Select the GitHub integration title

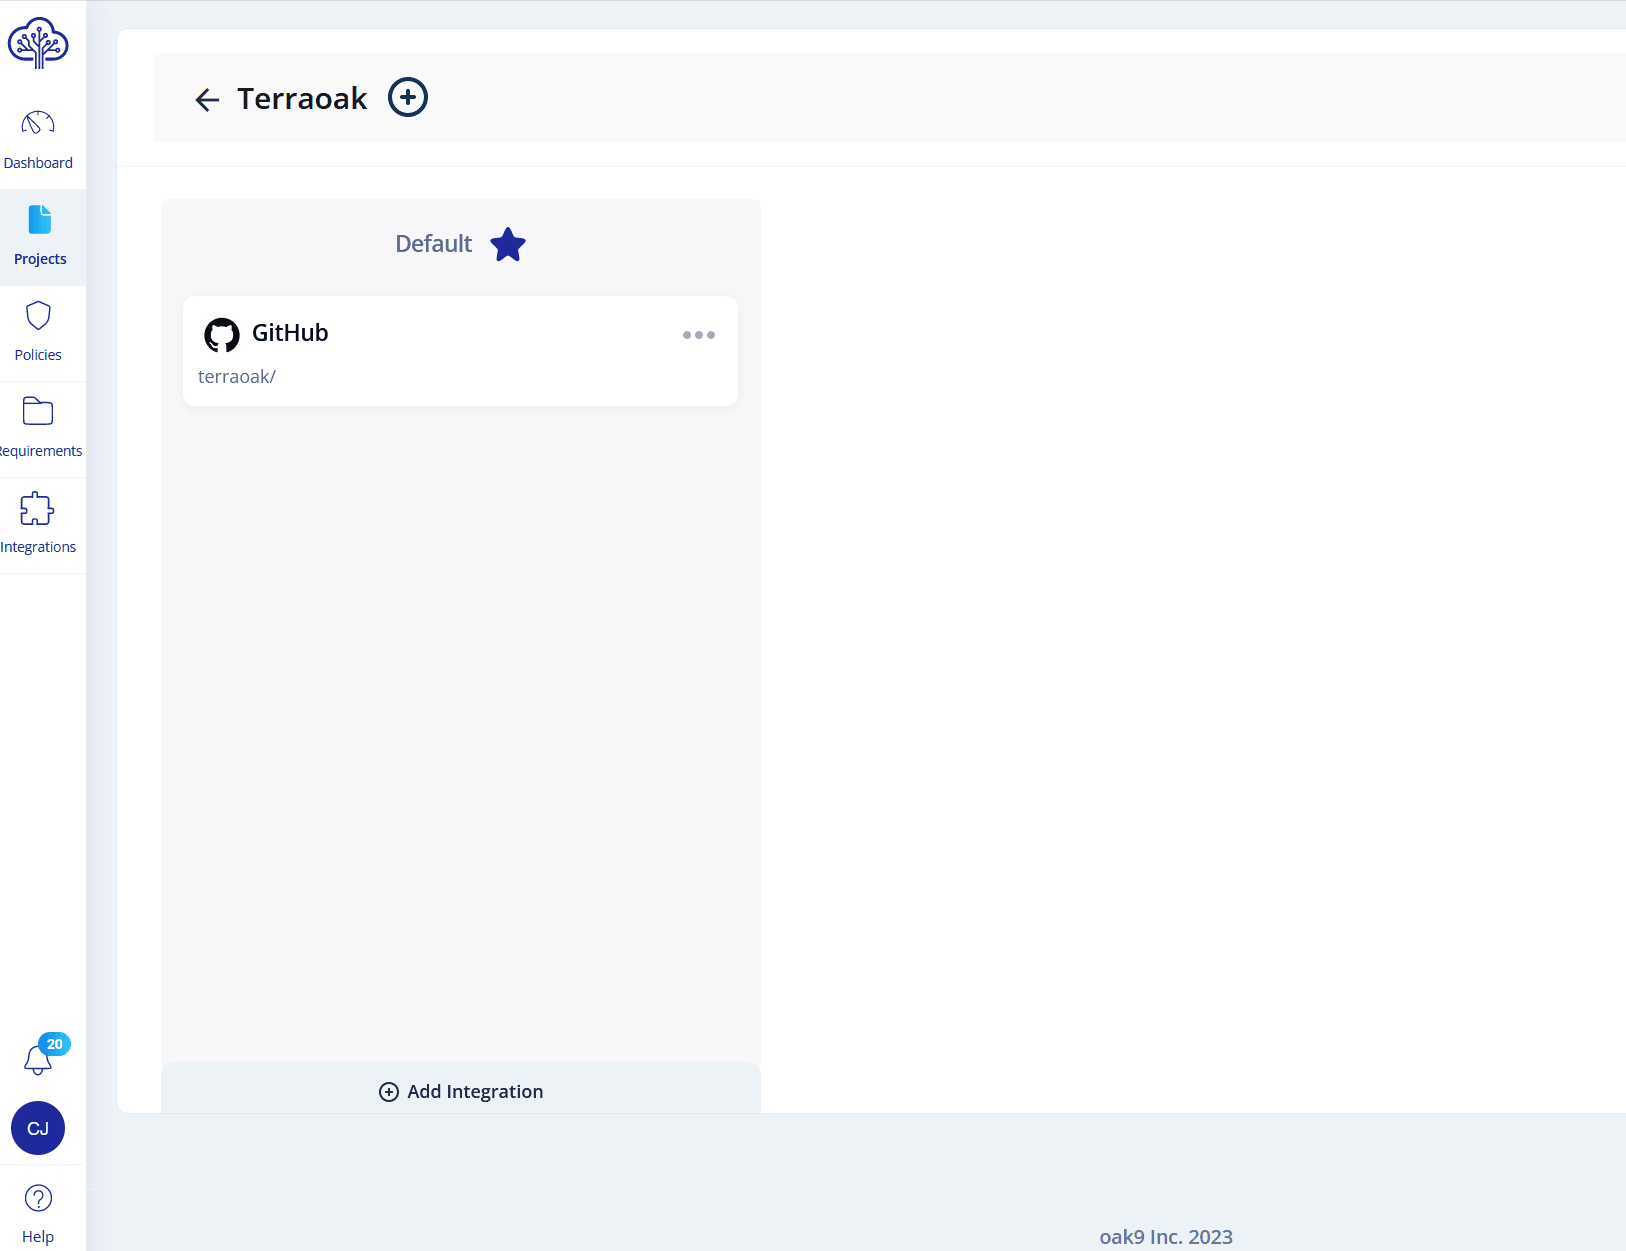(x=290, y=333)
